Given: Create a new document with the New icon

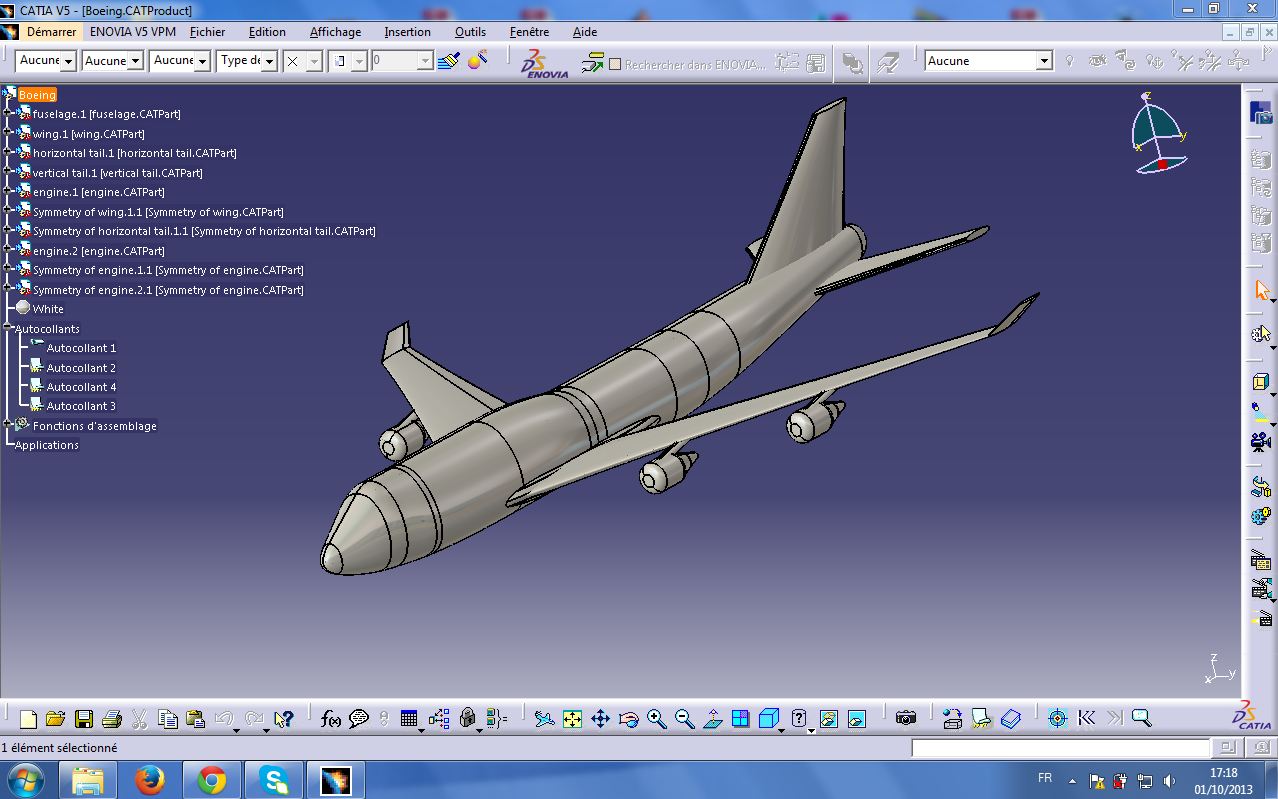Looking at the screenshot, I should [x=28, y=718].
